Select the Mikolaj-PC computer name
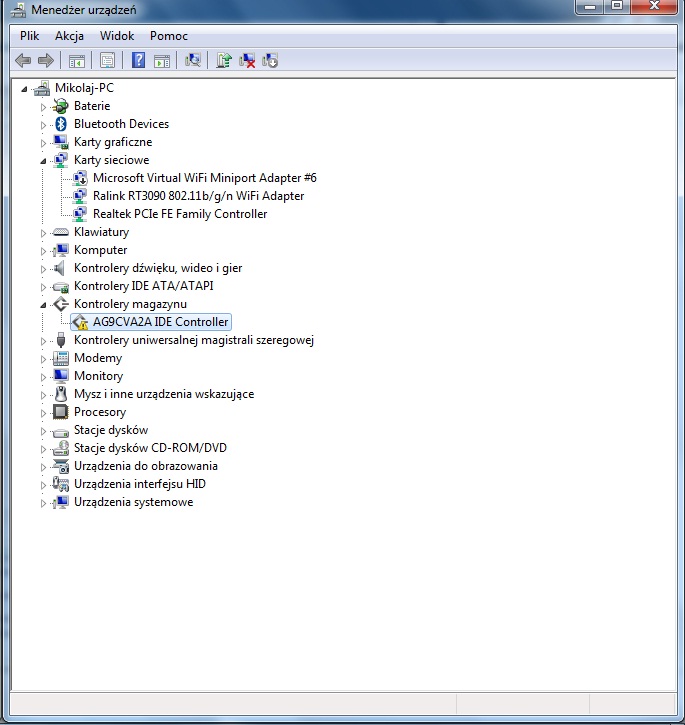685x725 pixels. (x=84, y=88)
